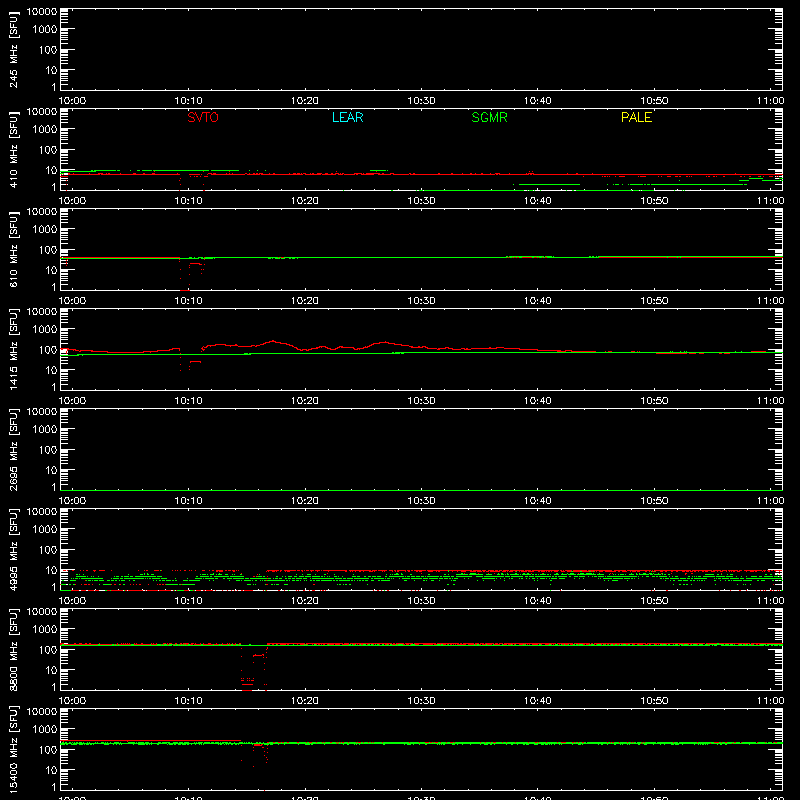Select the 610 MHz [SFU] axis title

[x=13, y=249]
